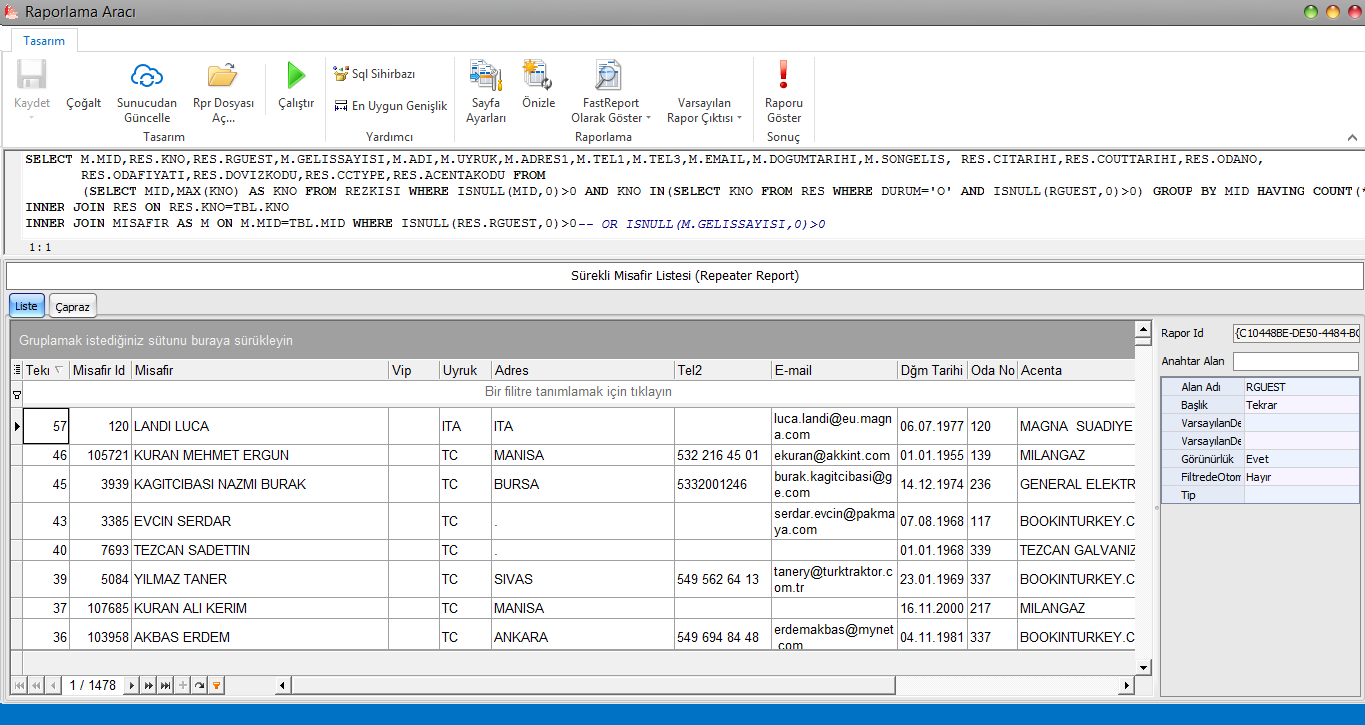Select Alan Adı RGUEST property value
1365x725 pixels.
pos(1301,387)
